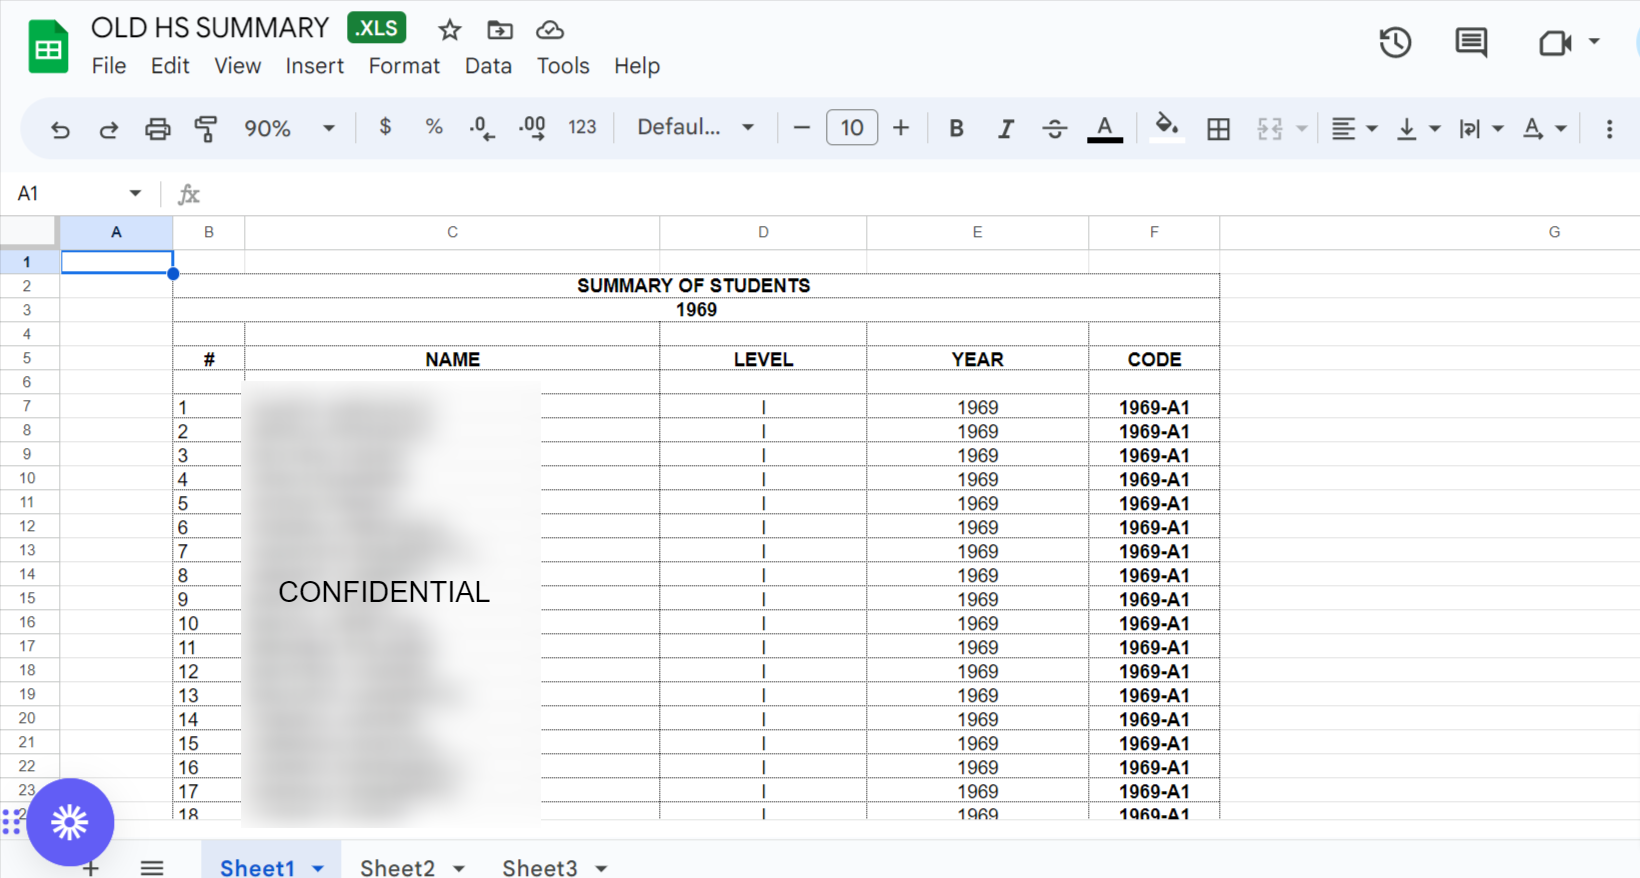
Task: Increase decimal places
Action: pos(532,128)
